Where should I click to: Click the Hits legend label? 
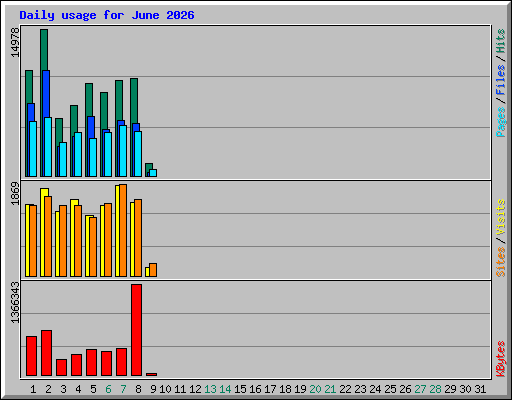point(501,41)
